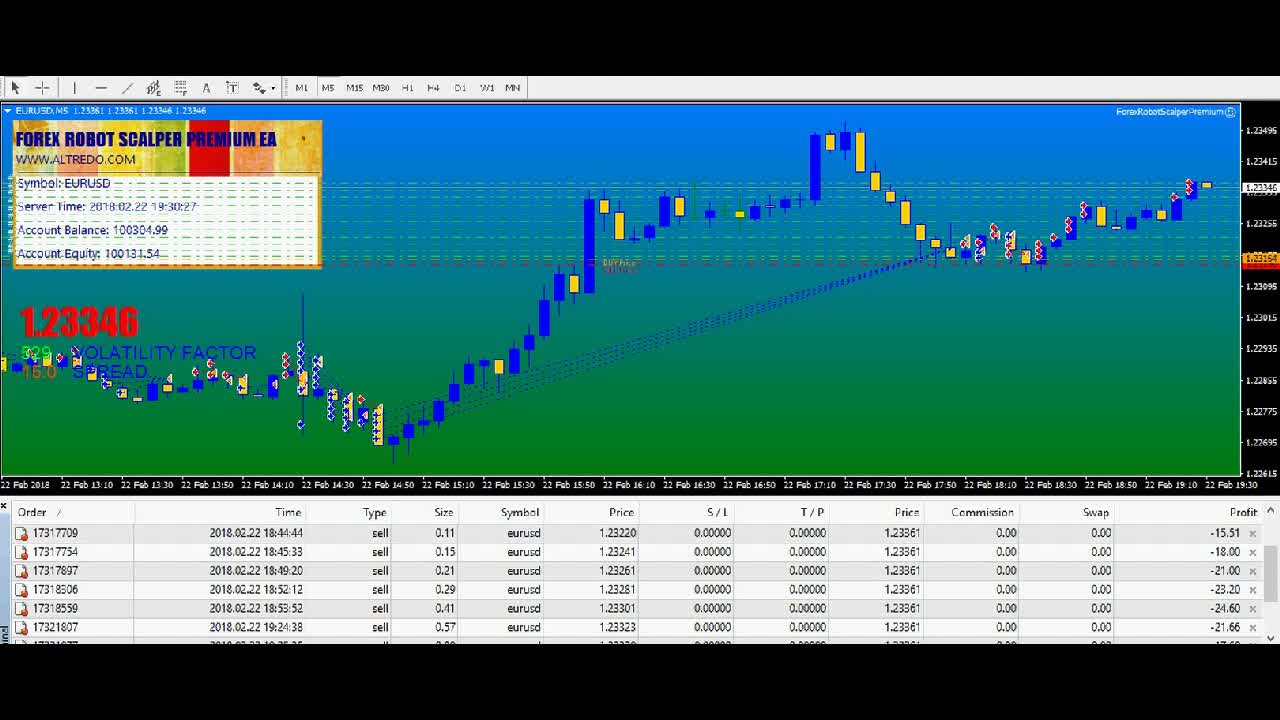Expand the arrows tool dropdown arrow
This screenshot has height=720, width=1280.
(273, 88)
